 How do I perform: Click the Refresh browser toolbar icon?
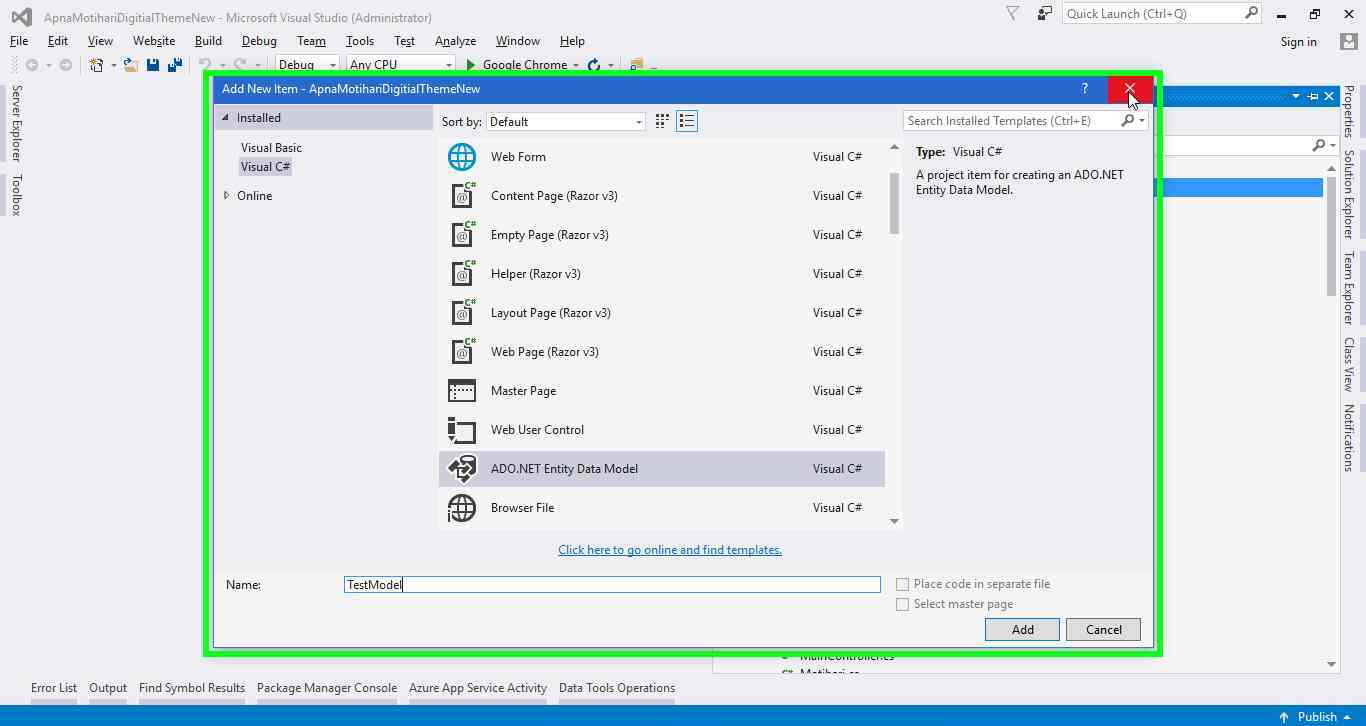(x=594, y=65)
